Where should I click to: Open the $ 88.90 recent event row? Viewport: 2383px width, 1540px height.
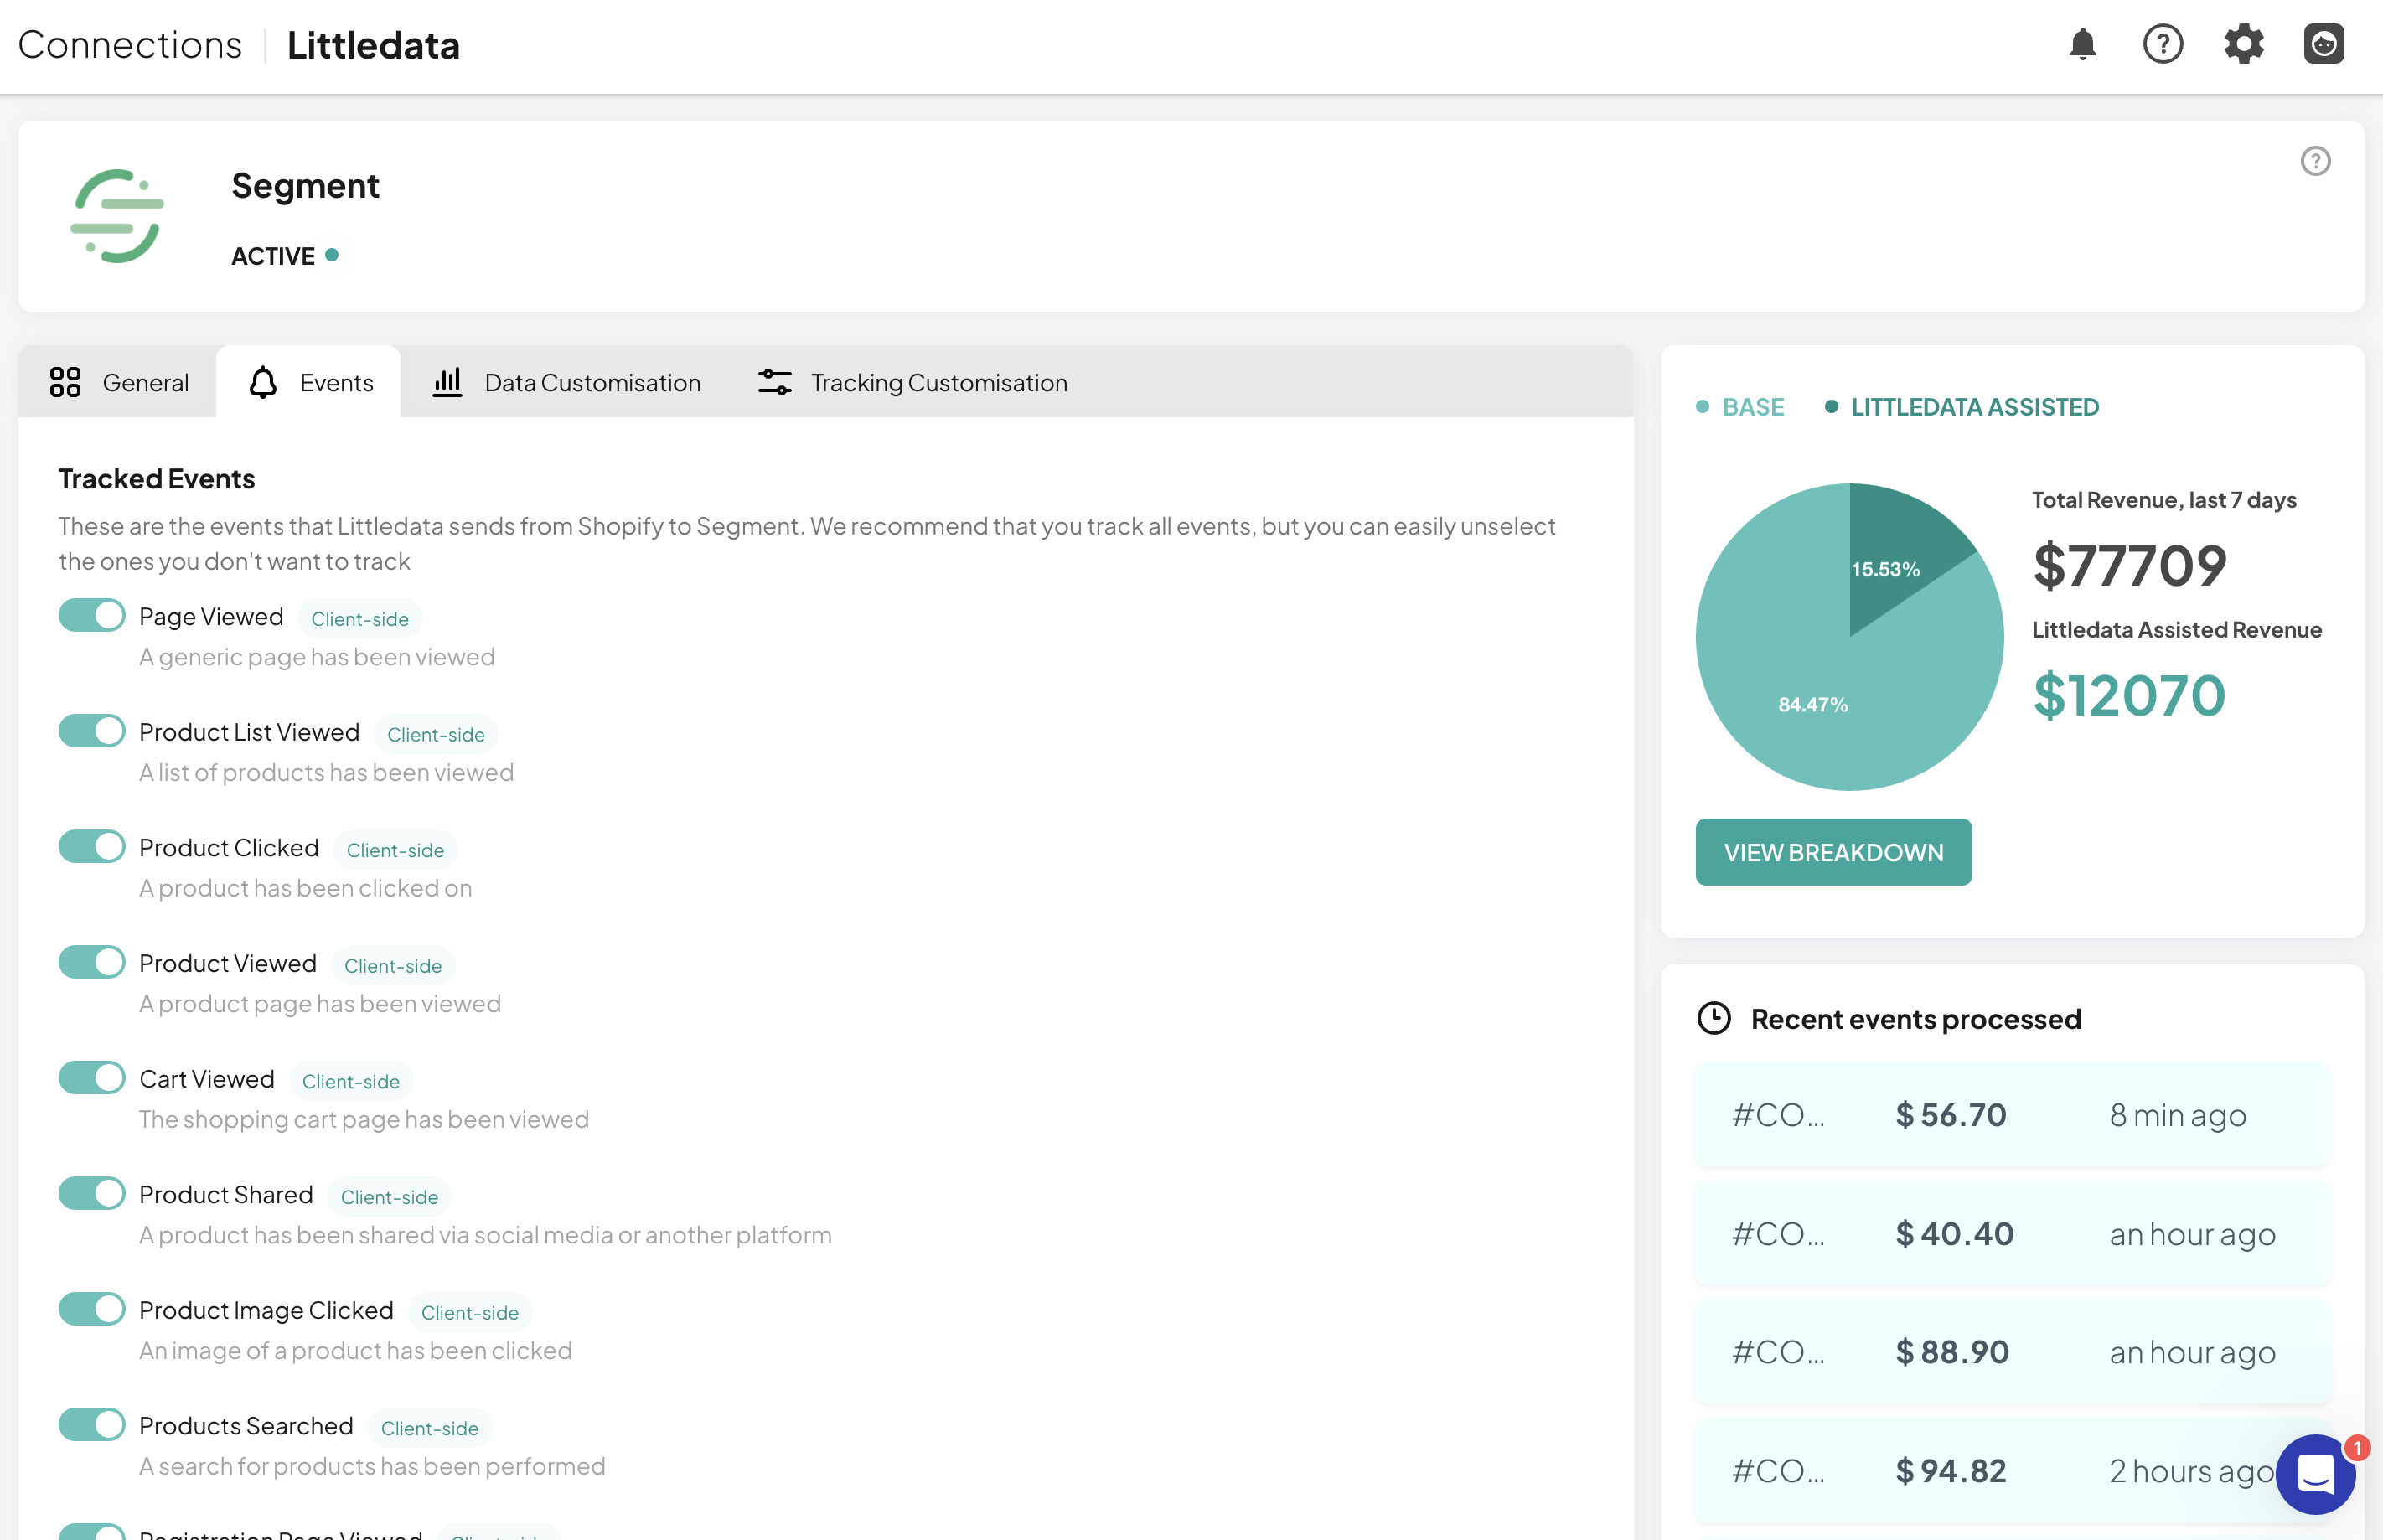click(2012, 1352)
